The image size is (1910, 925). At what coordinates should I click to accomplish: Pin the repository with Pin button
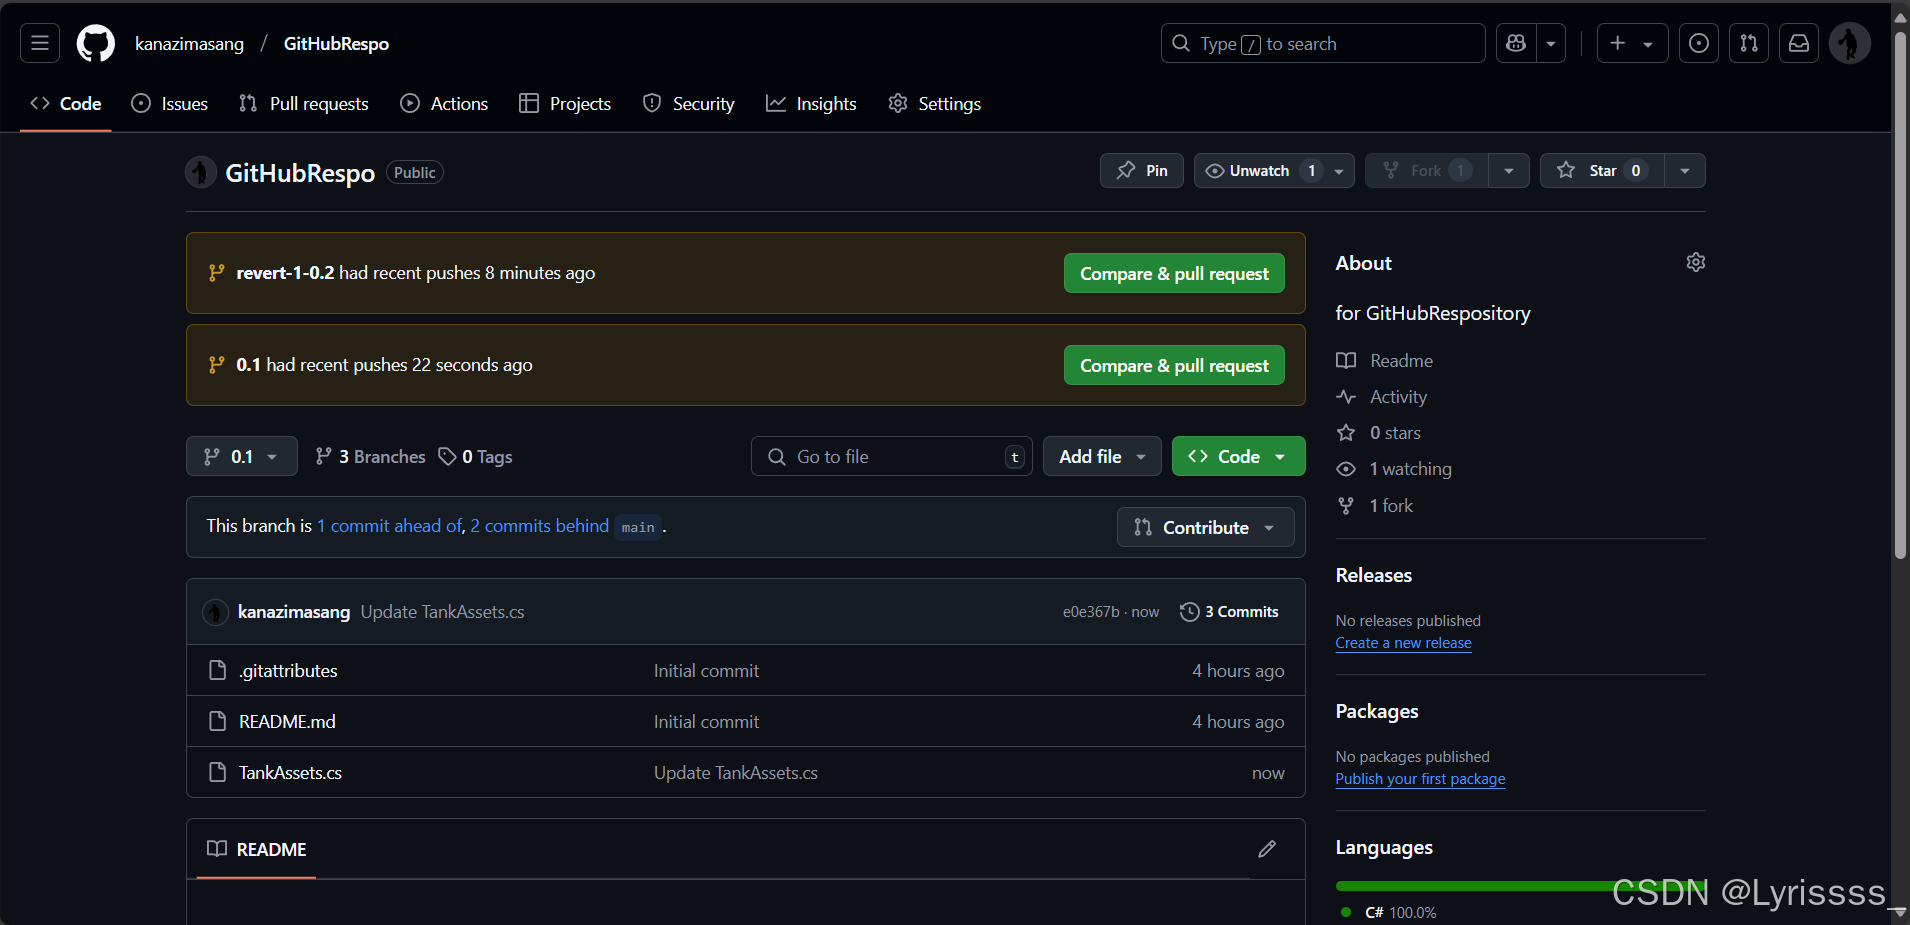click(1142, 171)
